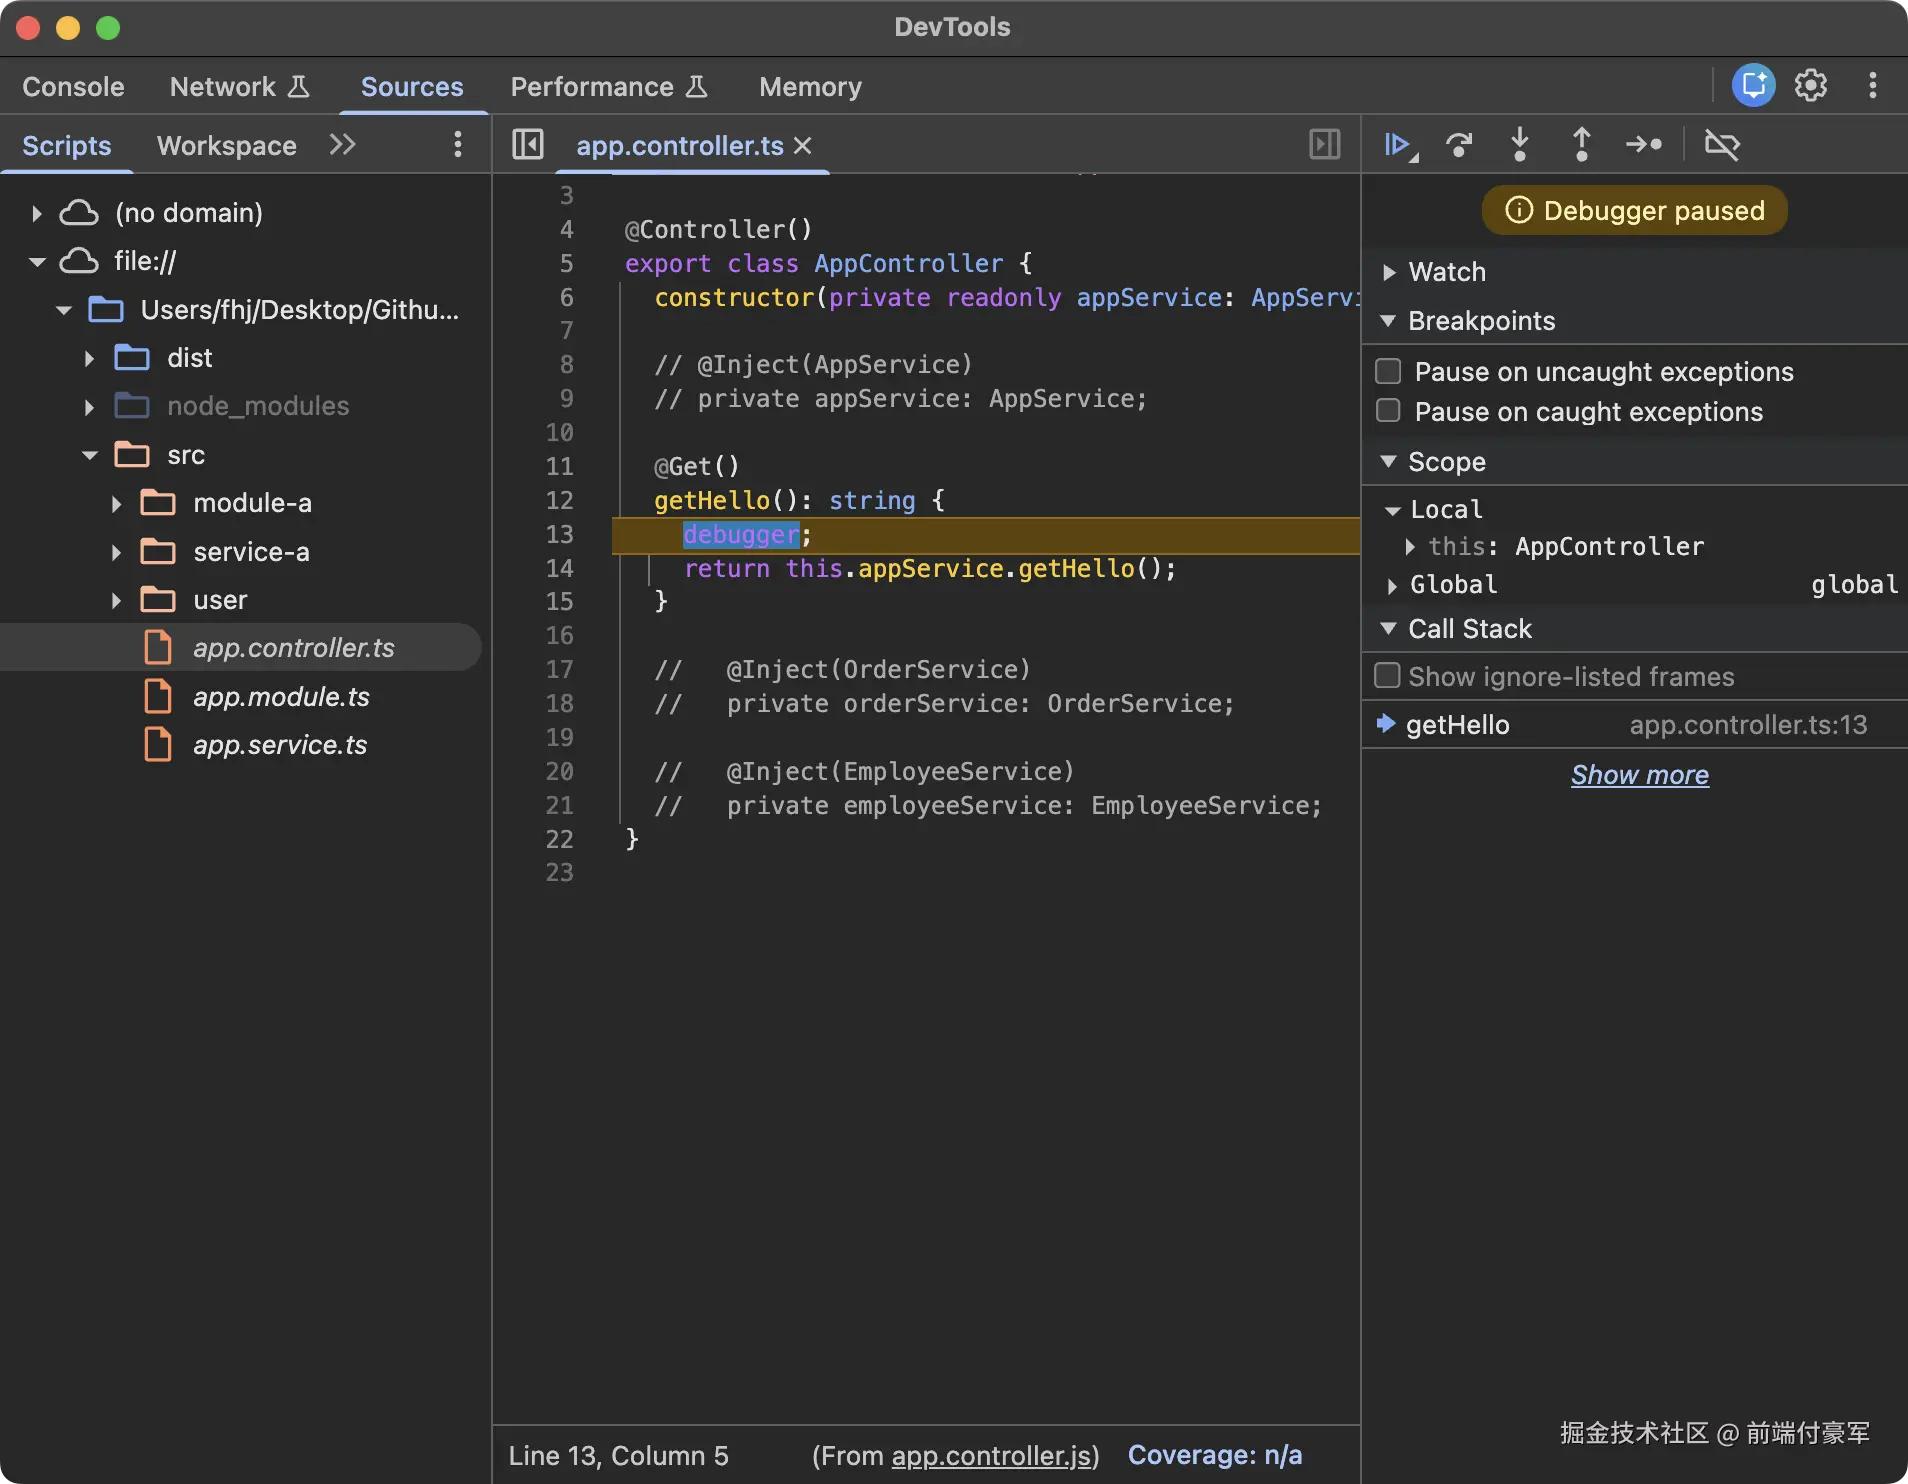Switch to the Console tab
The image size is (1908, 1484).
(x=73, y=87)
